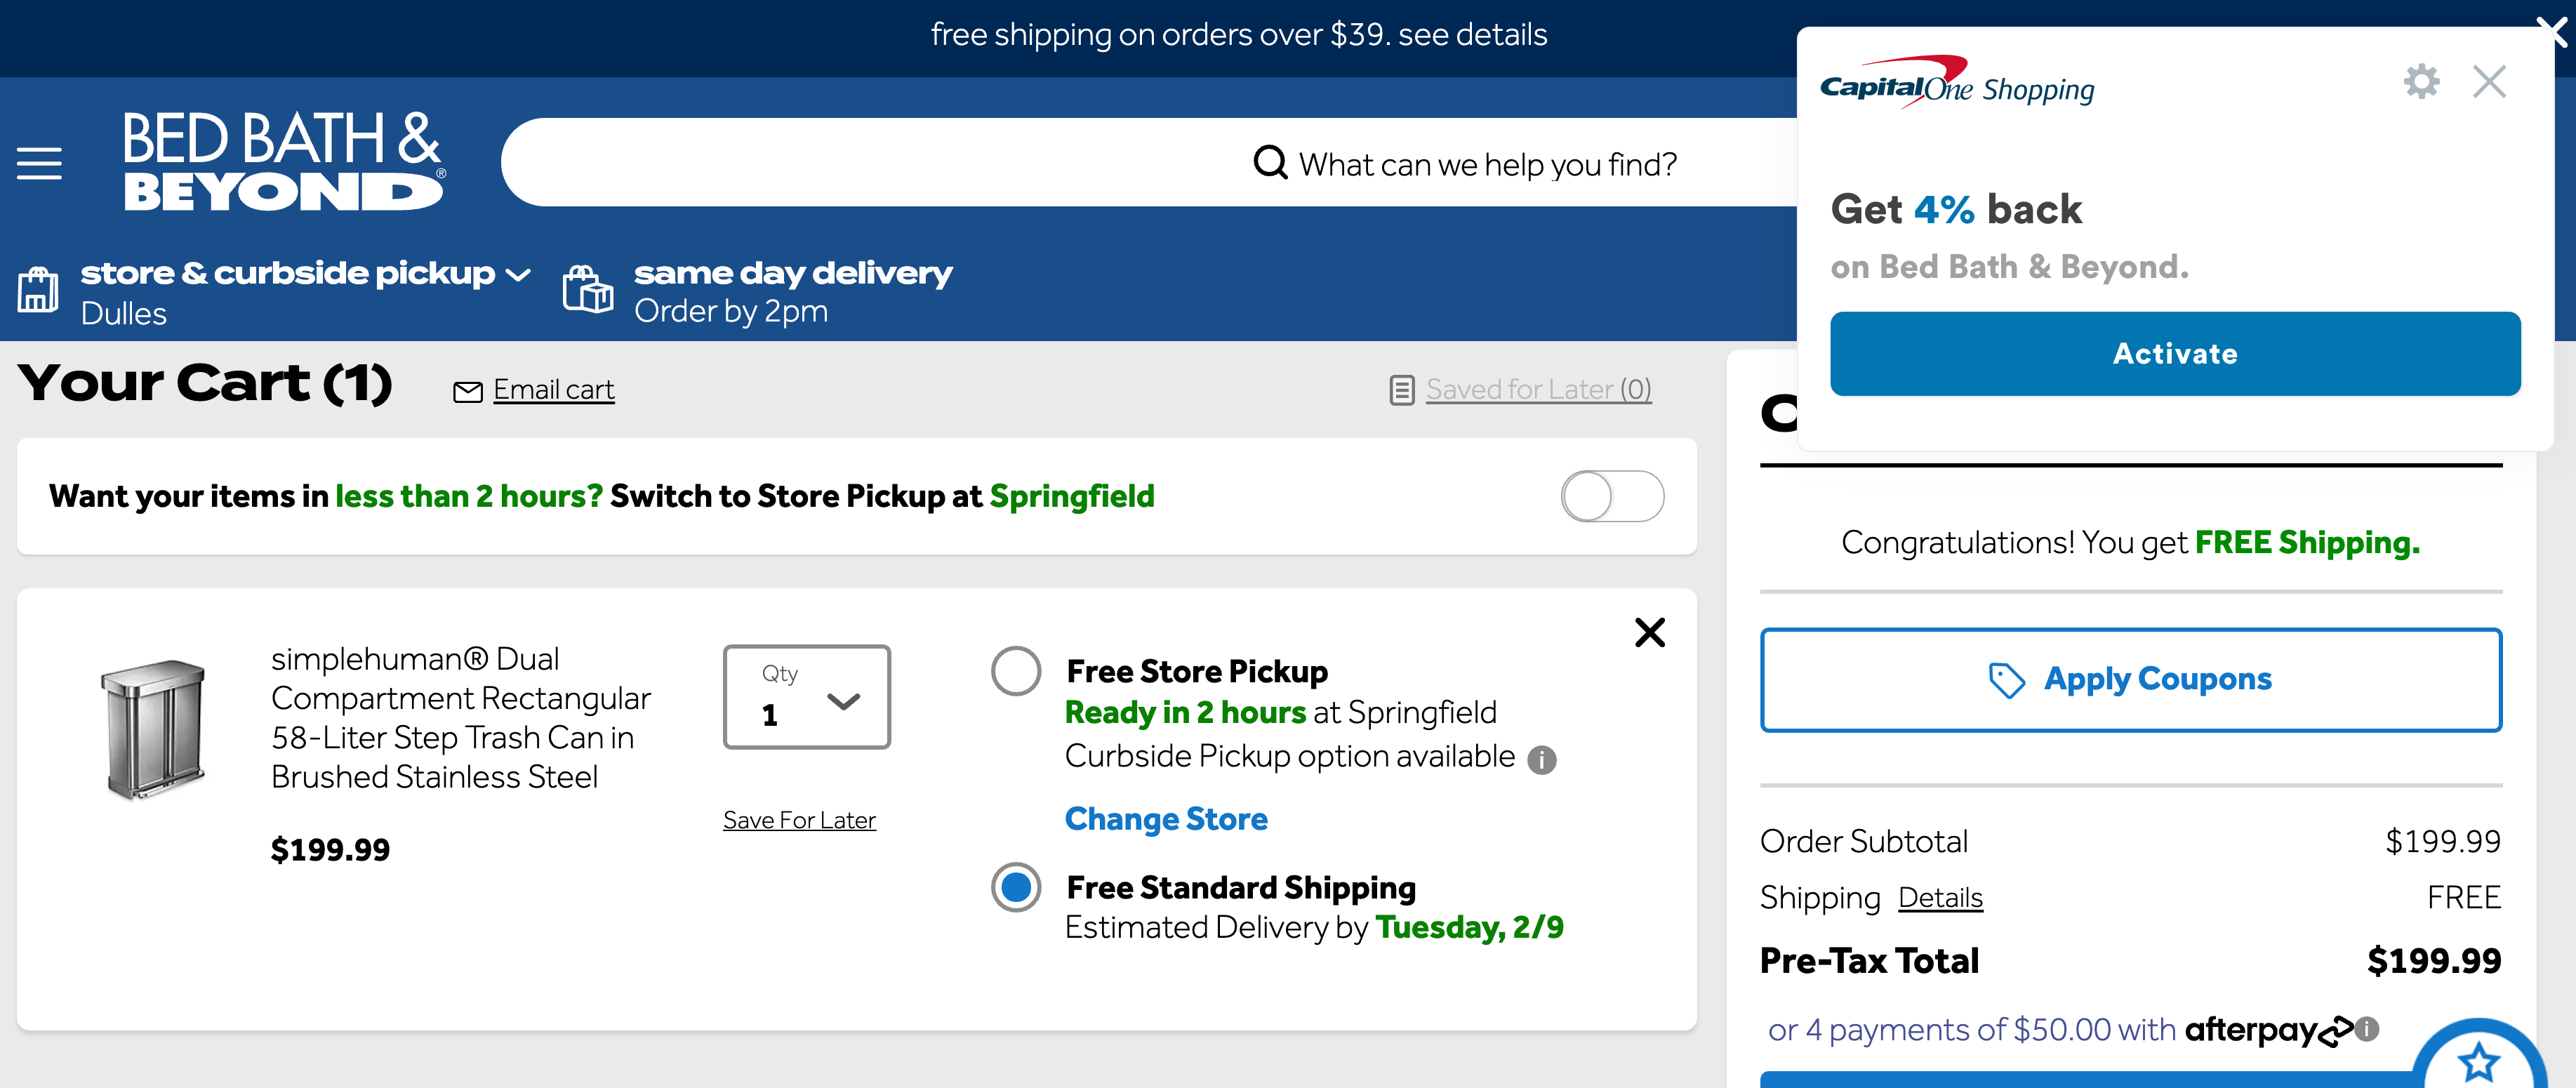Click the Saved for Later list icon
Screen dimensions: 2576x1088
coord(1402,390)
